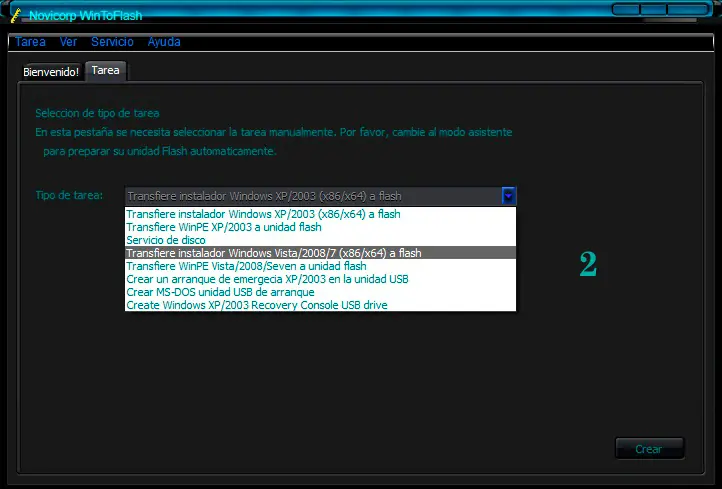Open the Ver menu
The width and height of the screenshot is (722, 489).
68,42
